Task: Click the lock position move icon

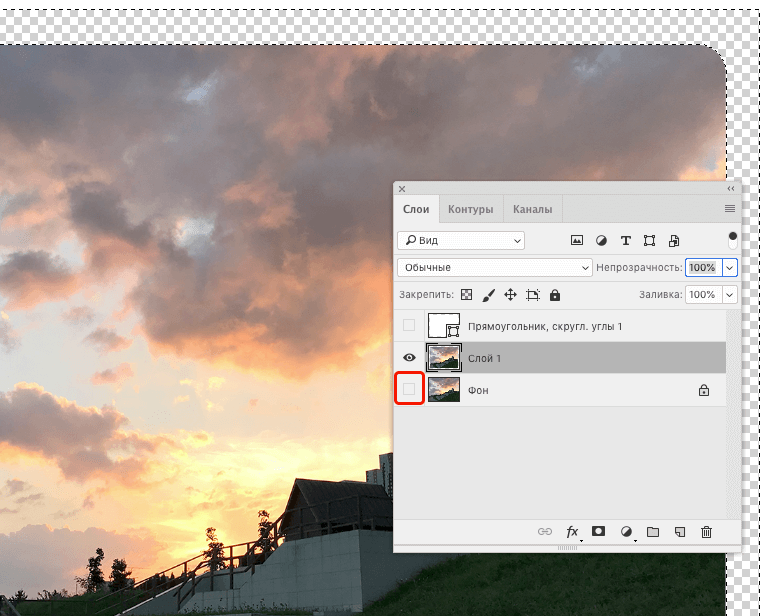Action: coord(510,295)
